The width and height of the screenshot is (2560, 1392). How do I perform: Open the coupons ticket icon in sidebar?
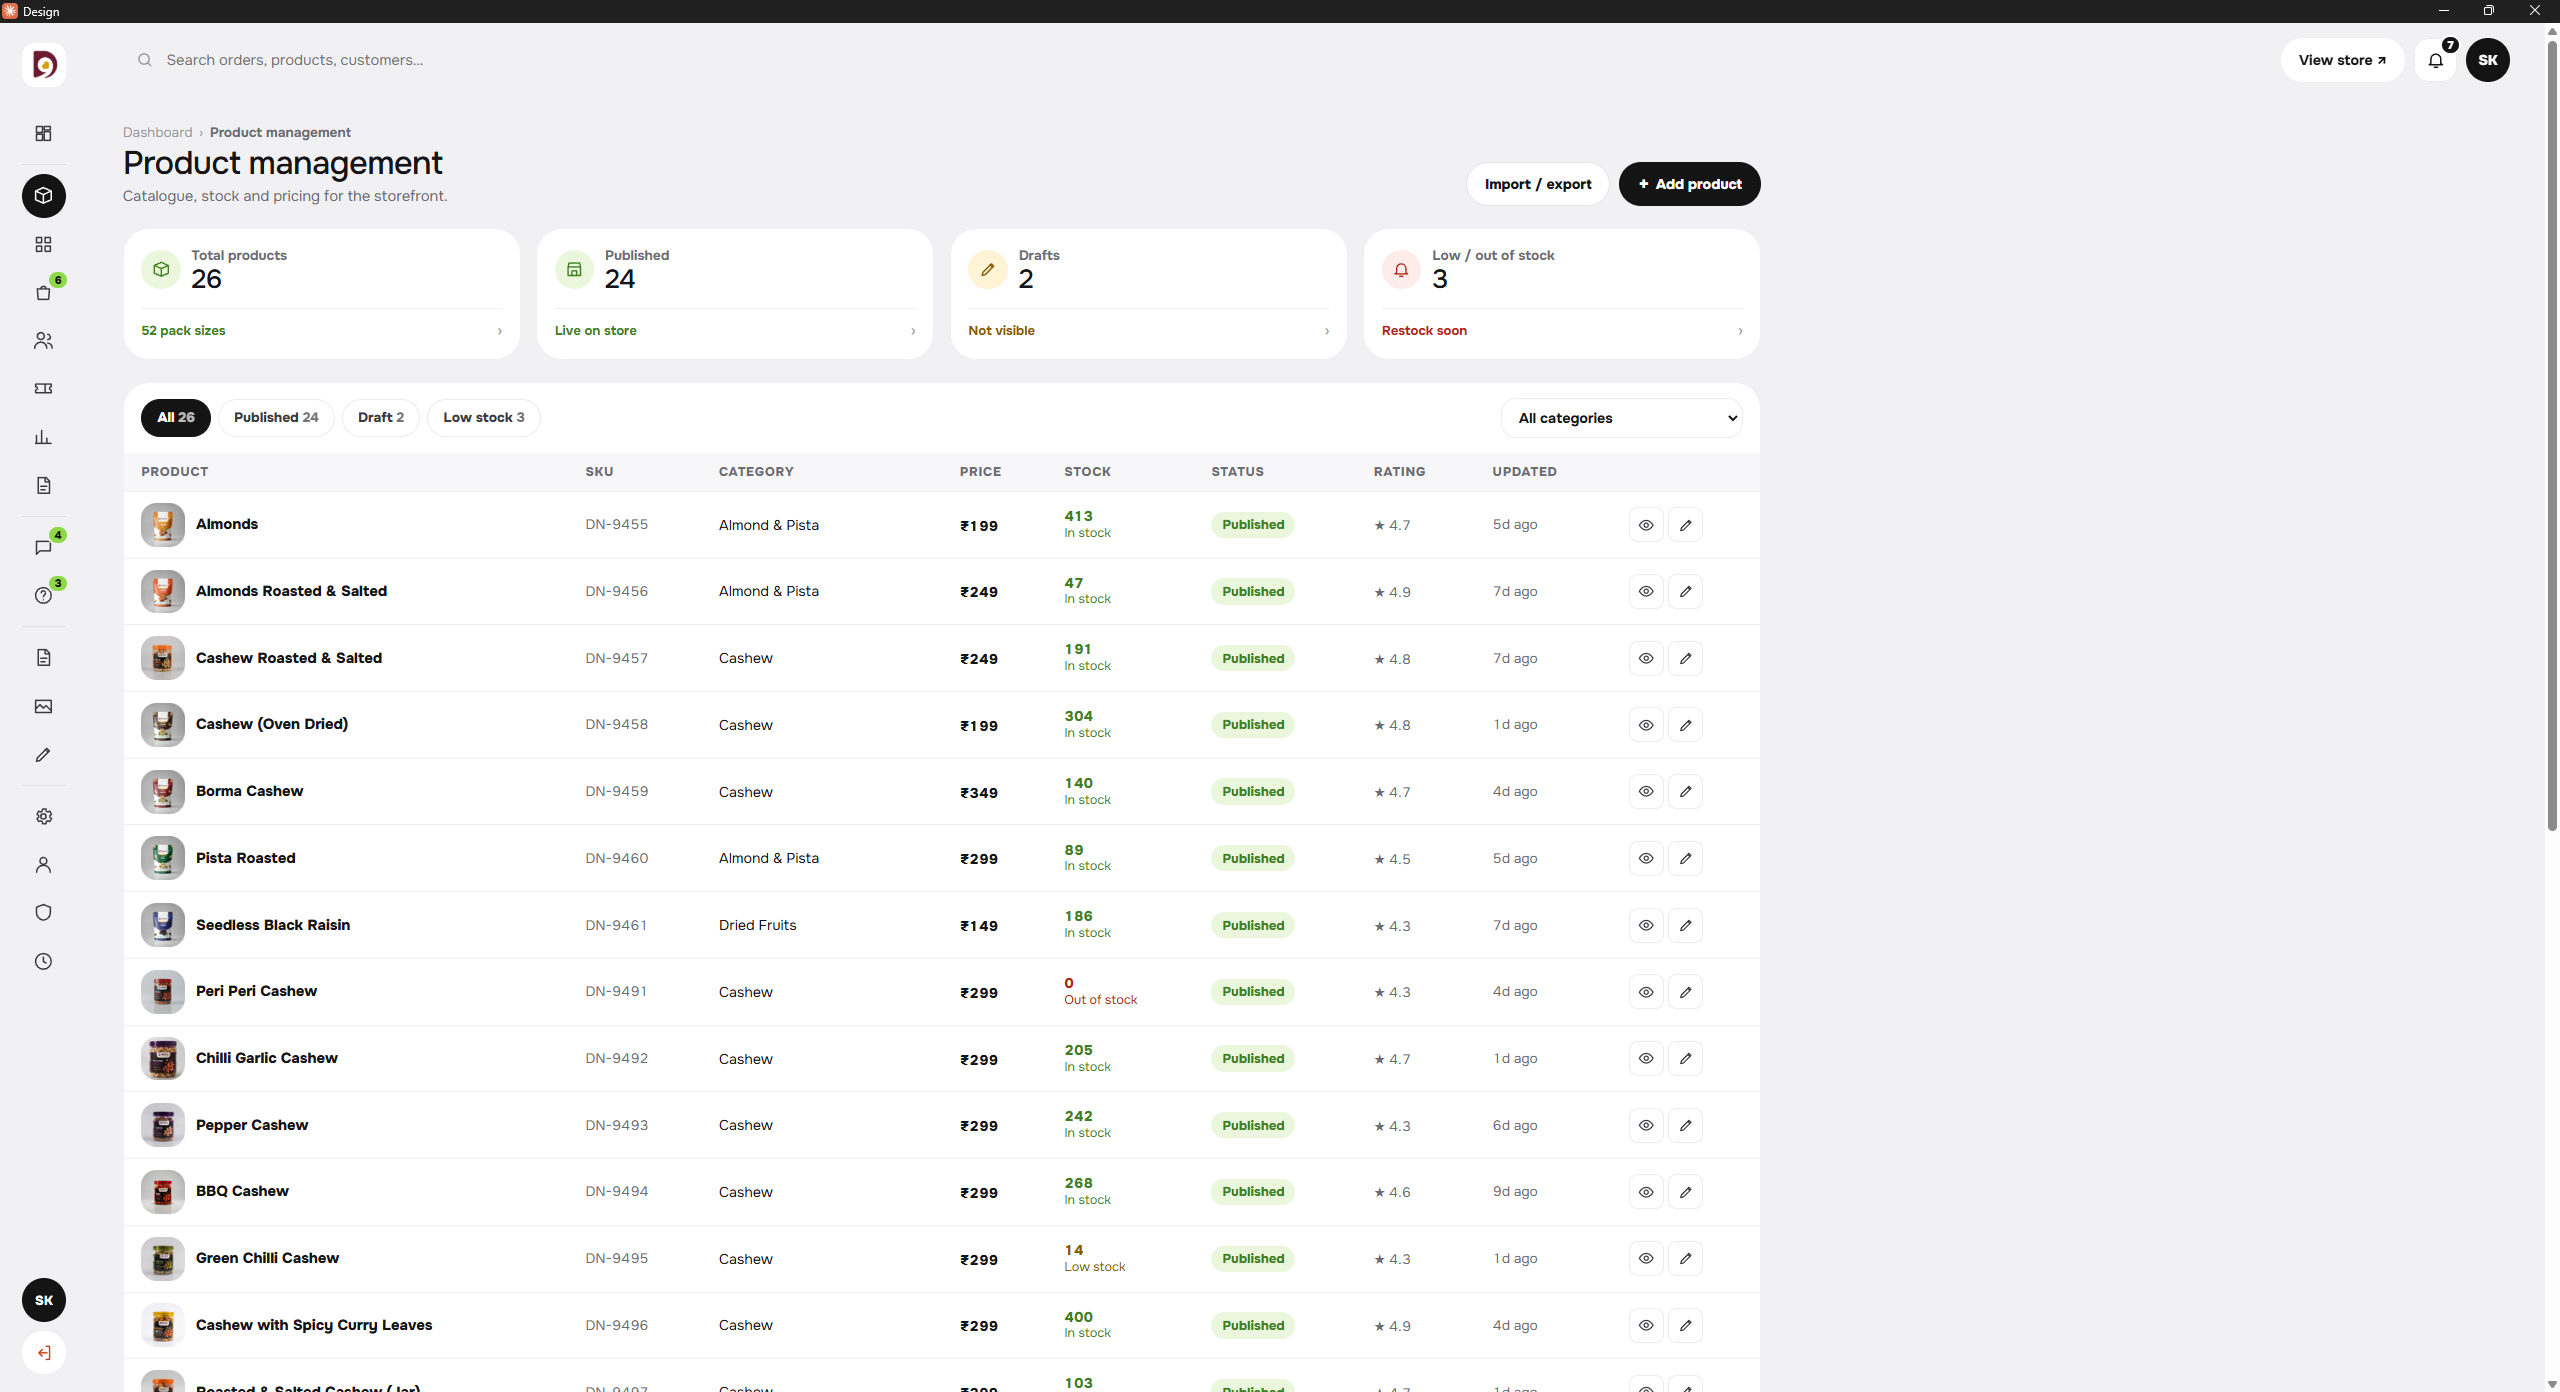[43, 389]
